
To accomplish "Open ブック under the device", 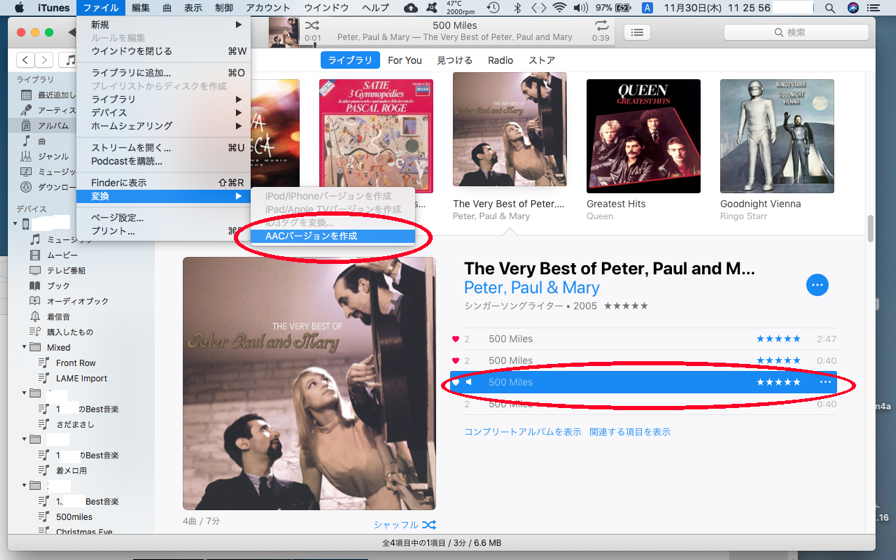I will pos(58,286).
